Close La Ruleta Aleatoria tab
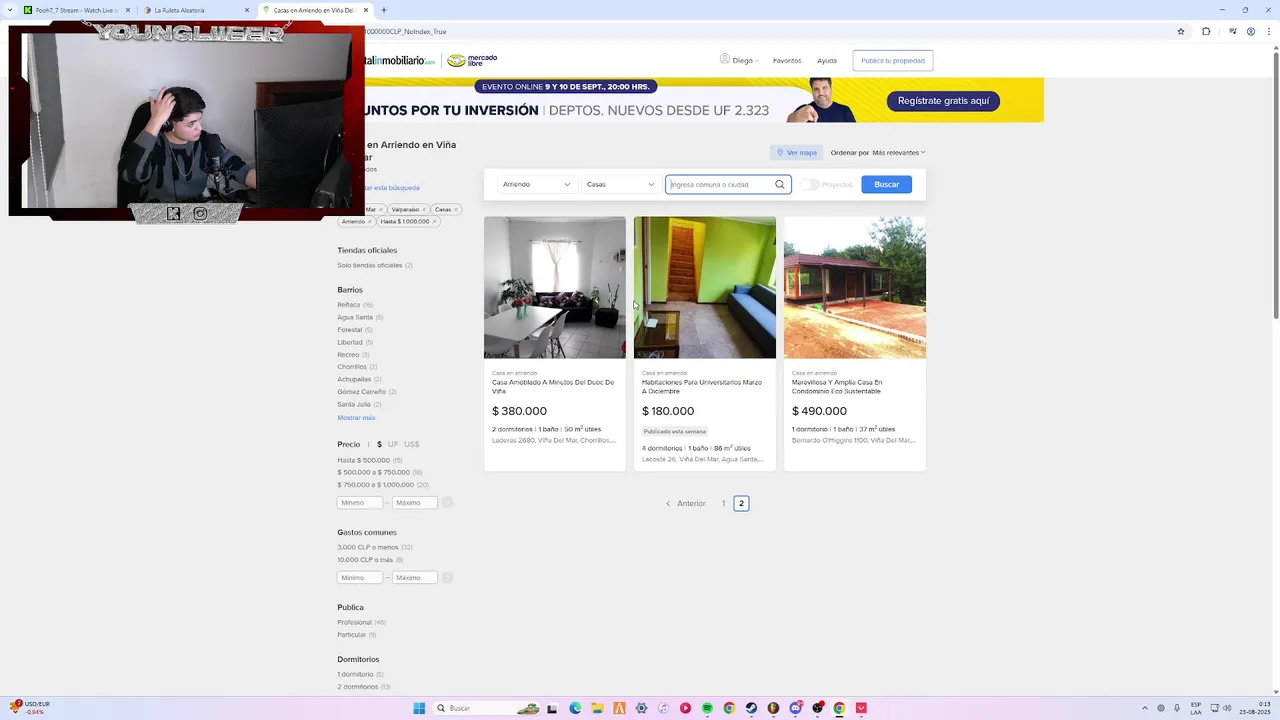Image resolution: width=1280 pixels, height=720 pixels. click(x=247, y=10)
